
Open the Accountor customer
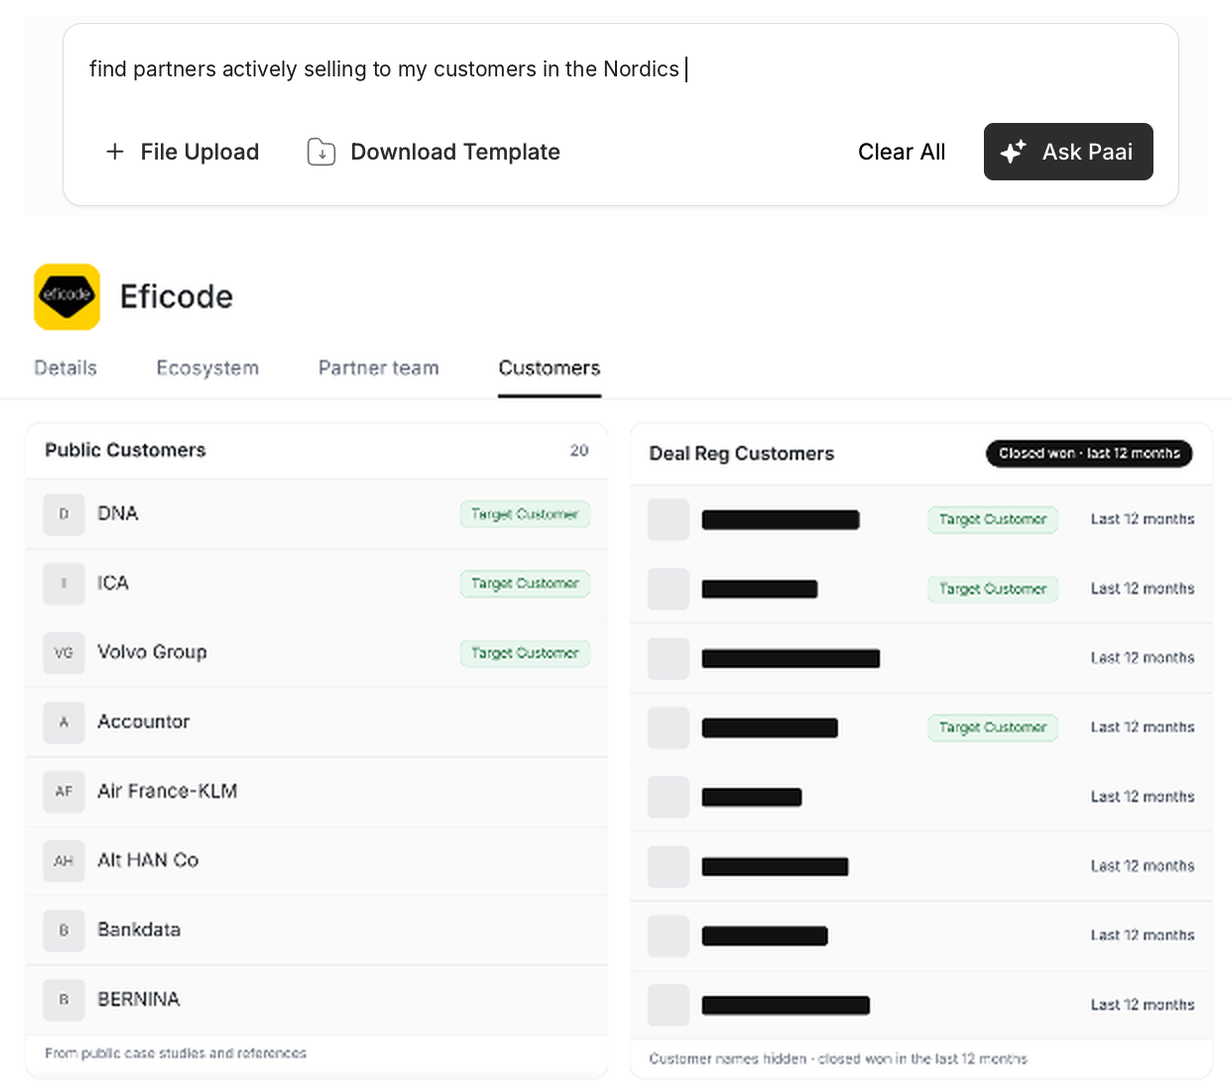316,722
